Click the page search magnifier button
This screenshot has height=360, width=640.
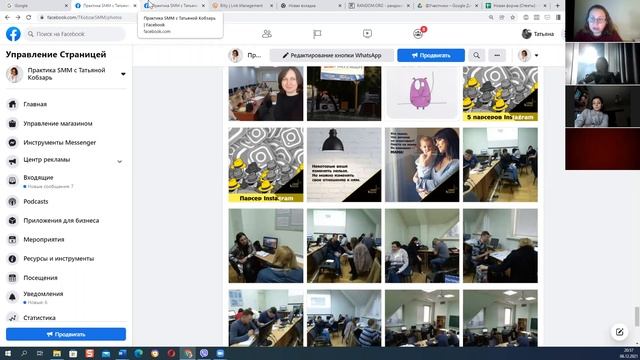pos(476,55)
